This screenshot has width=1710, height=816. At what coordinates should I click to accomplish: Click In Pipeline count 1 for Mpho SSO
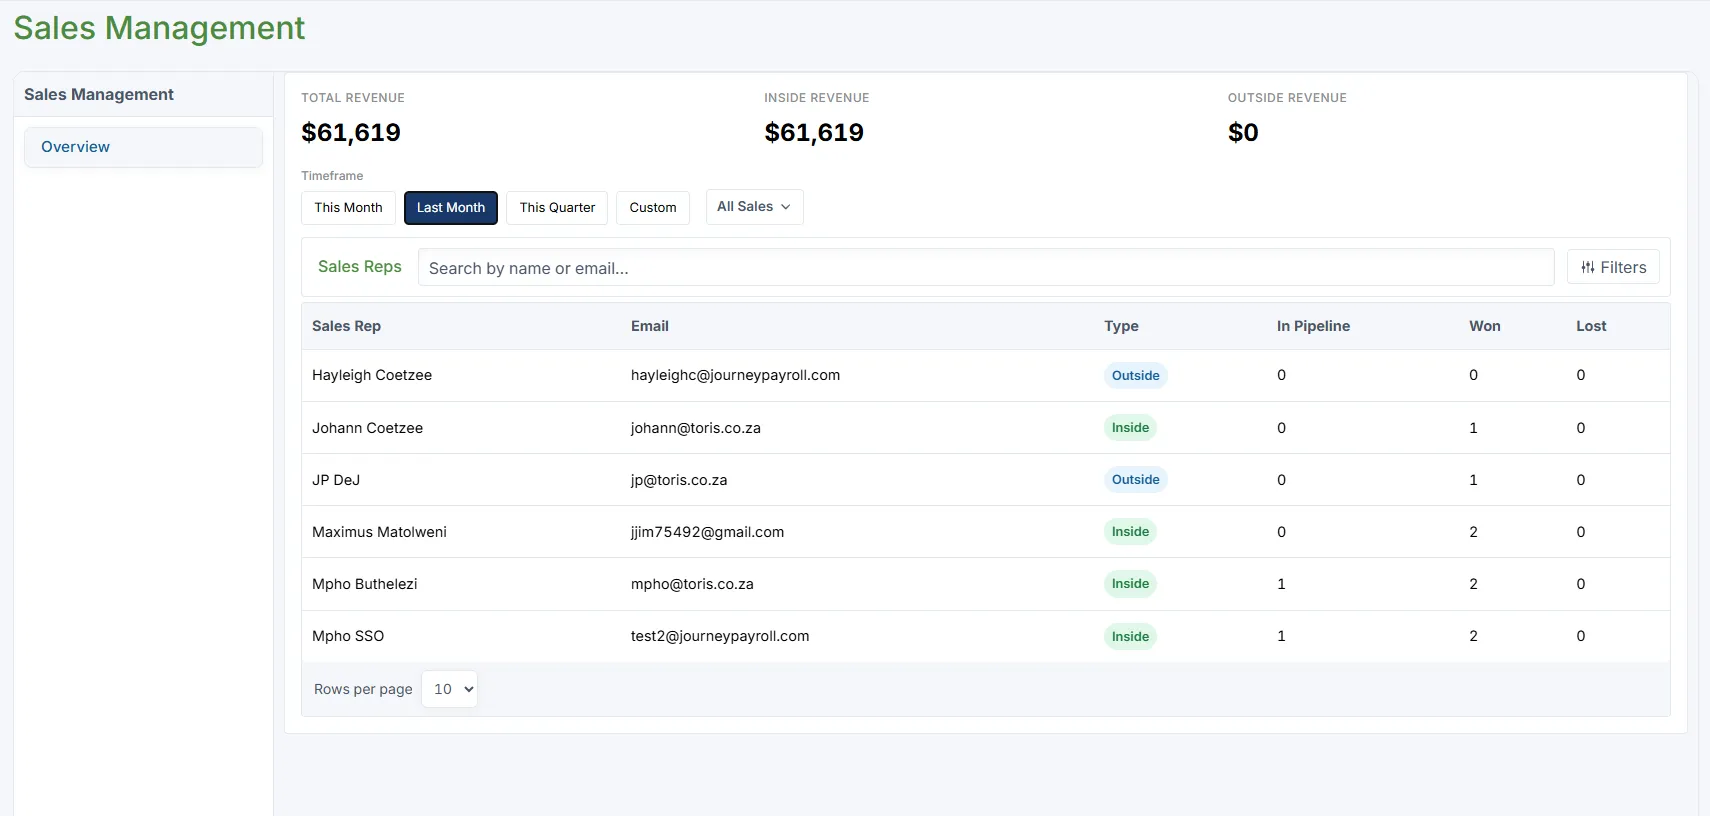click(x=1281, y=636)
